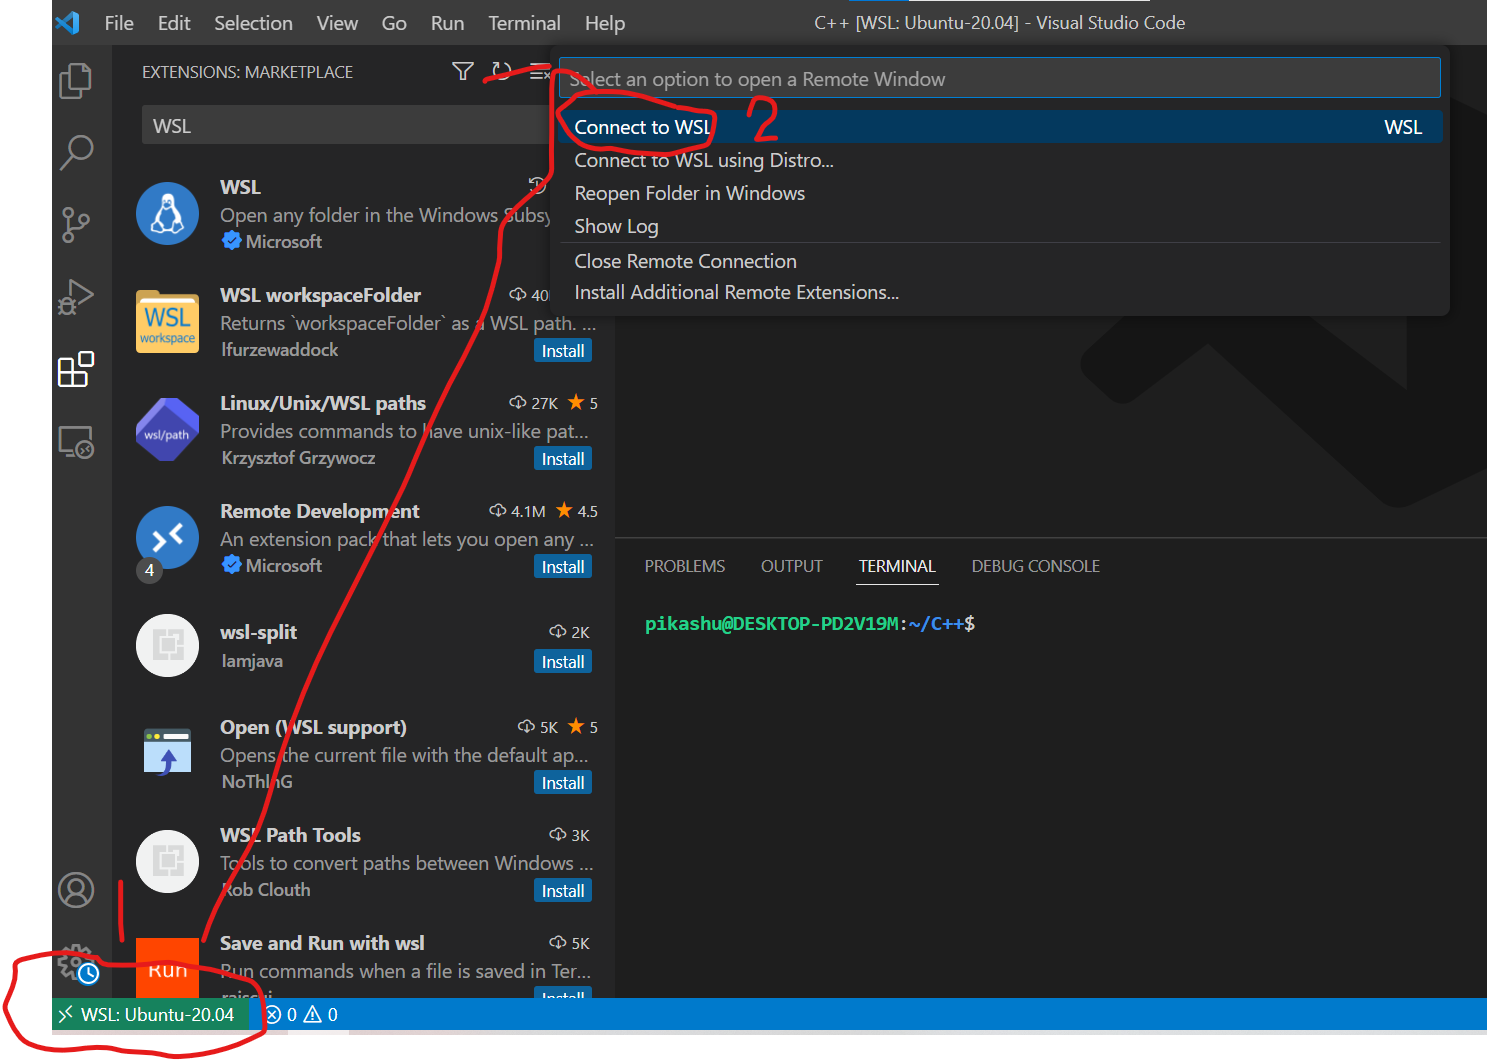Open the Manage gear icon
Image resolution: width=1487 pixels, height=1060 pixels.
(x=76, y=962)
